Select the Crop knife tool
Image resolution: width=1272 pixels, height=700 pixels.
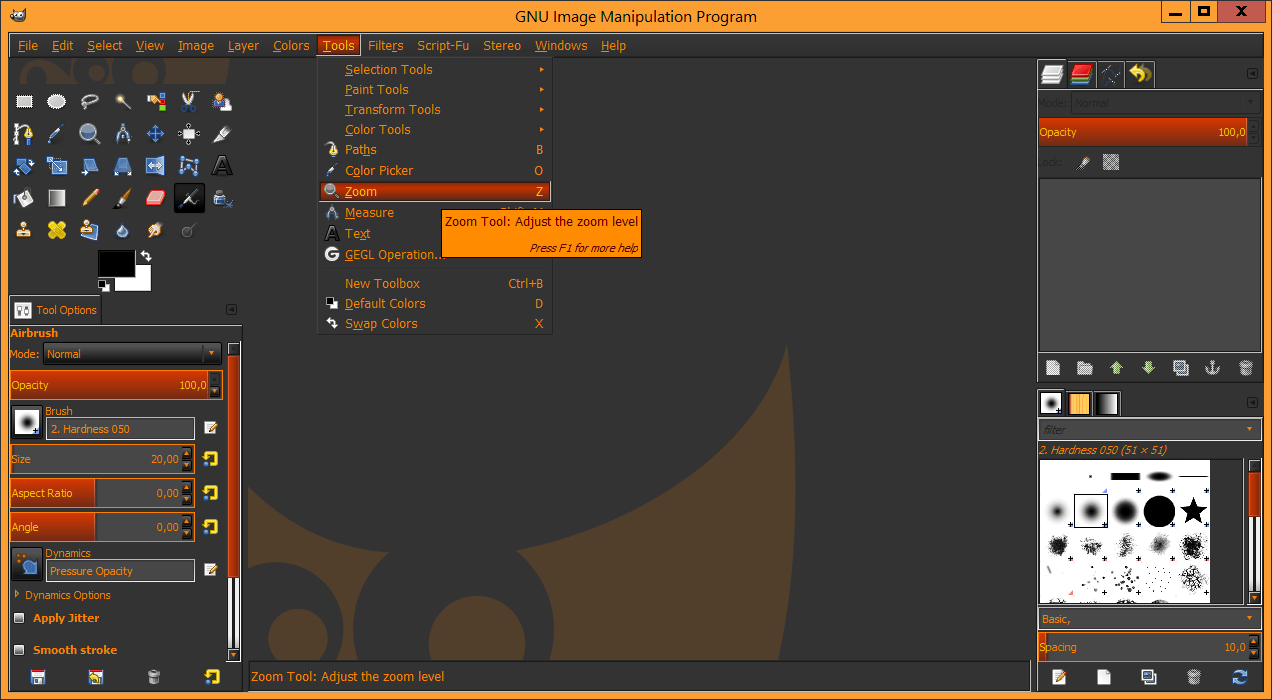coord(222,134)
